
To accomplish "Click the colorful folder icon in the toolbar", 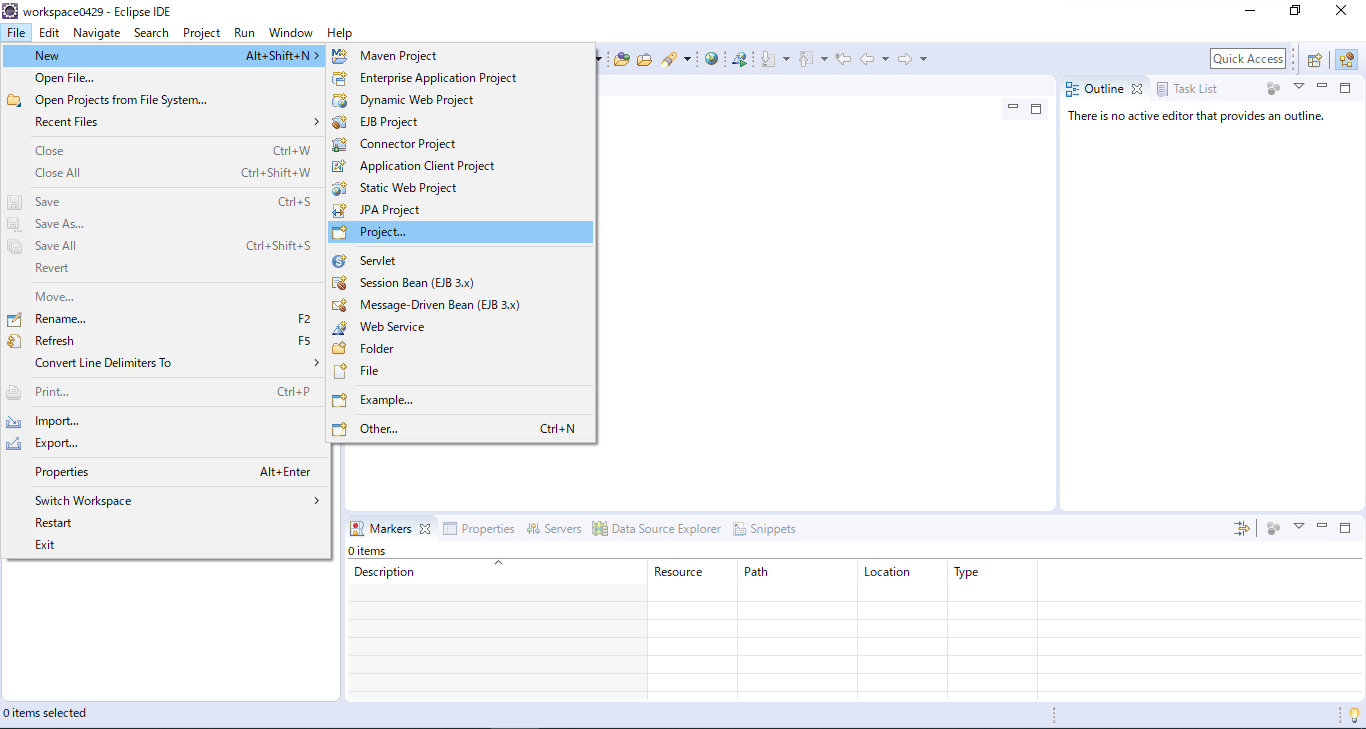I will 622,59.
